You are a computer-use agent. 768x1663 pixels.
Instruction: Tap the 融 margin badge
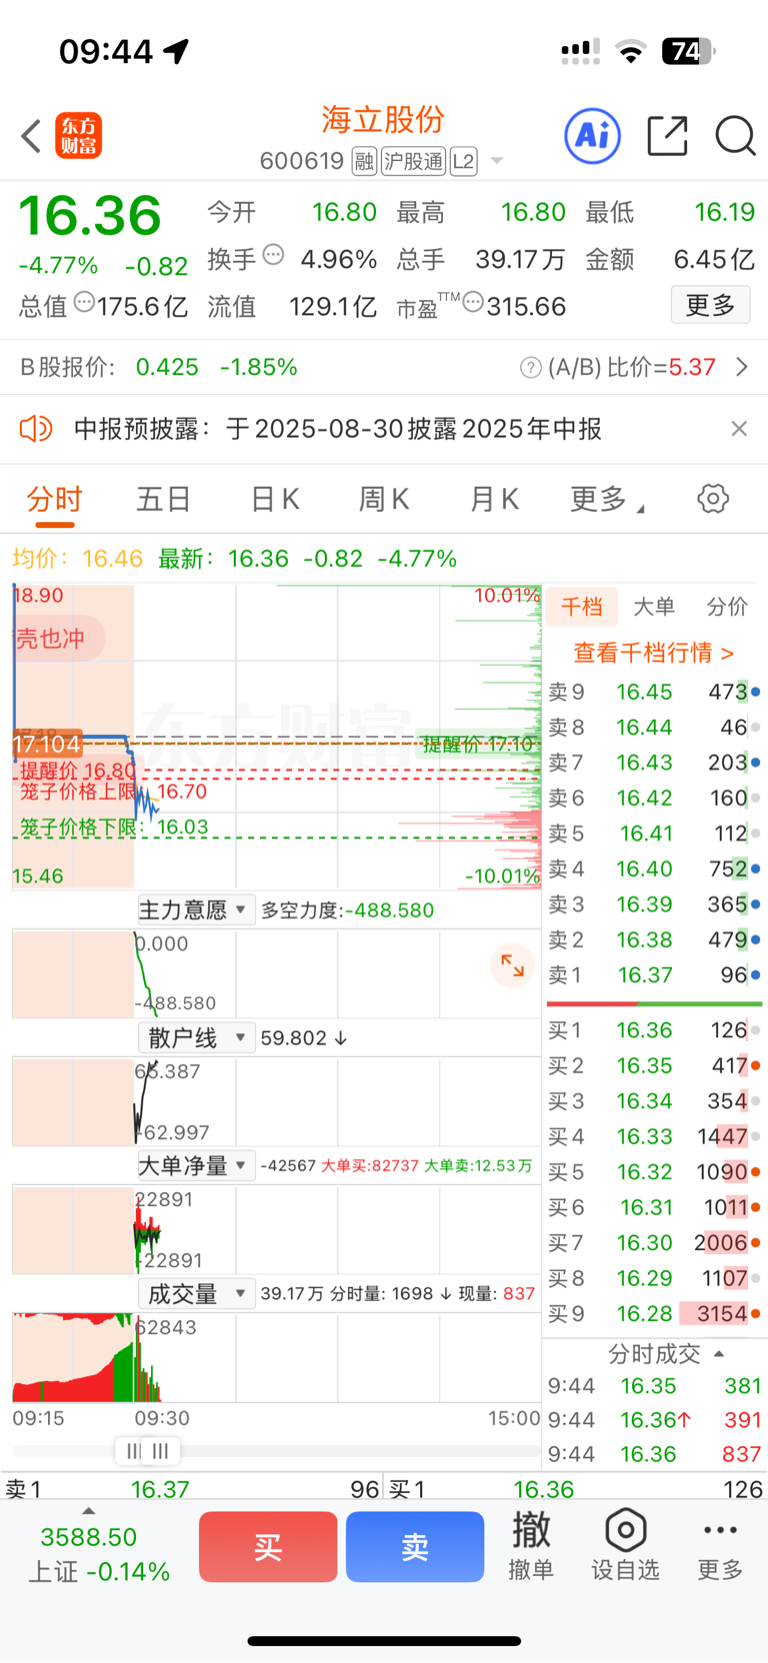(x=364, y=161)
